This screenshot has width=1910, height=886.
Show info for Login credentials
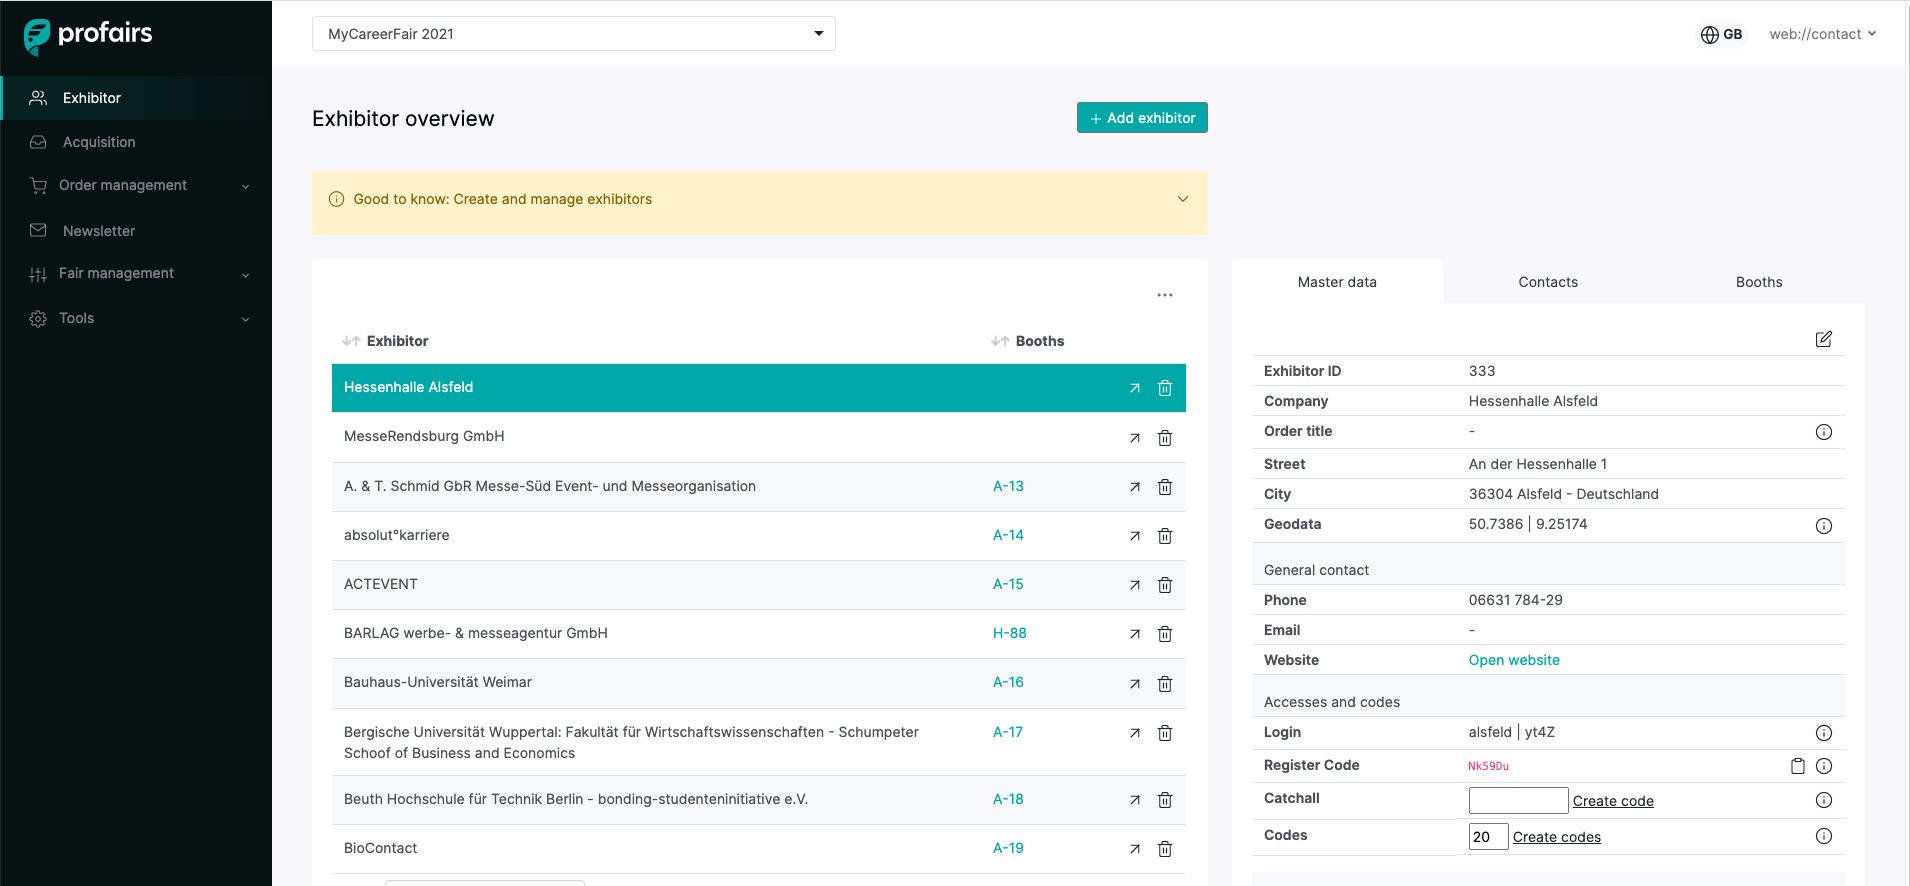point(1824,733)
